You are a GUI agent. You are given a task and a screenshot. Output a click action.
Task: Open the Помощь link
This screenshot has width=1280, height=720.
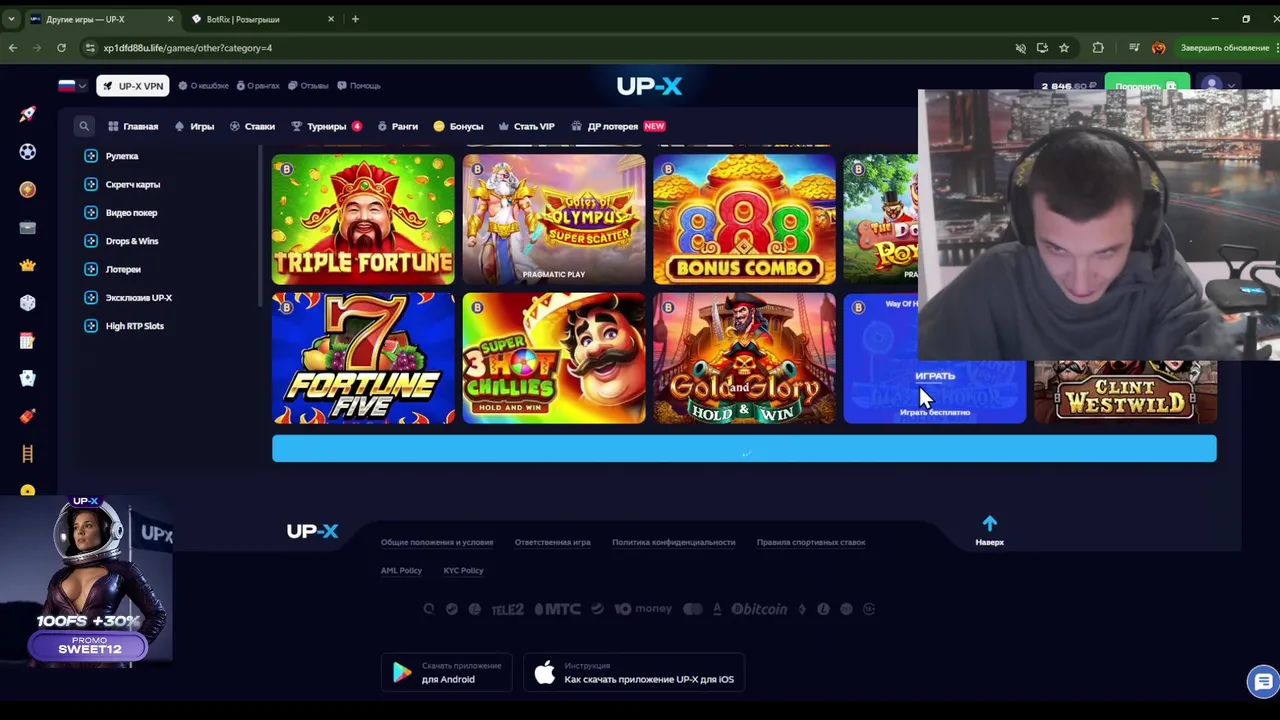pyautogui.click(x=359, y=86)
